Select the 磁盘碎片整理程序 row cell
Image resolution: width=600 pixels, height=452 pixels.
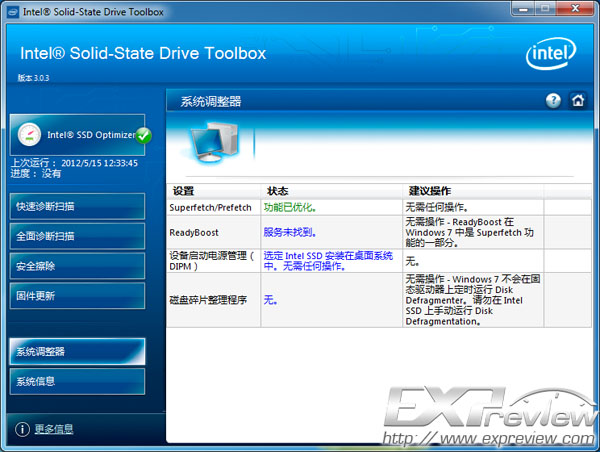(214, 300)
